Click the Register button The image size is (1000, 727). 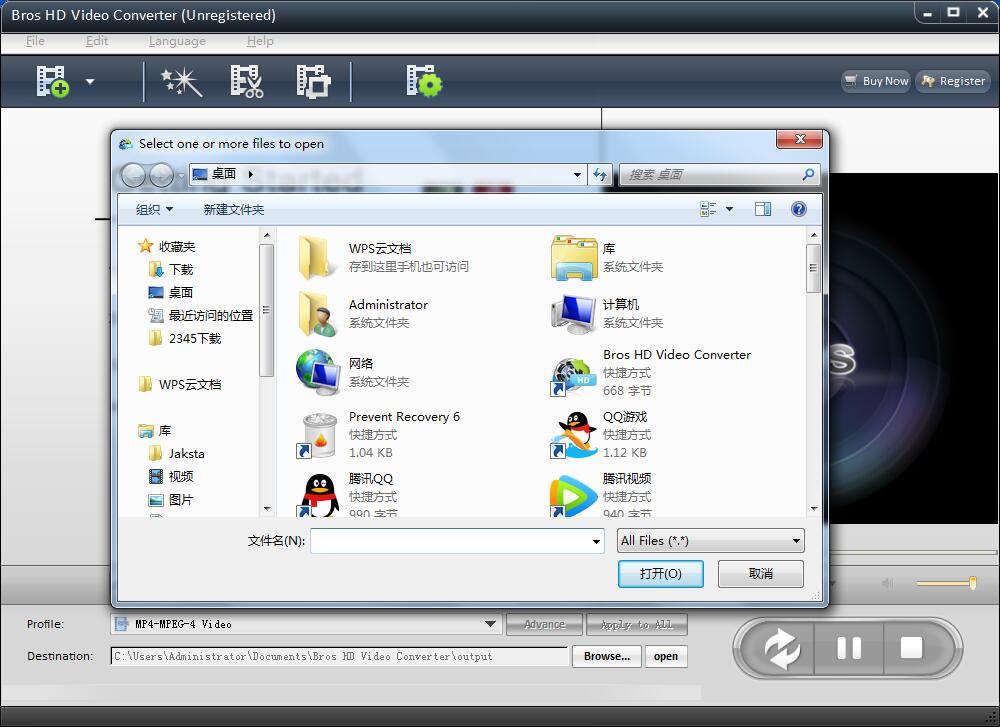953,81
